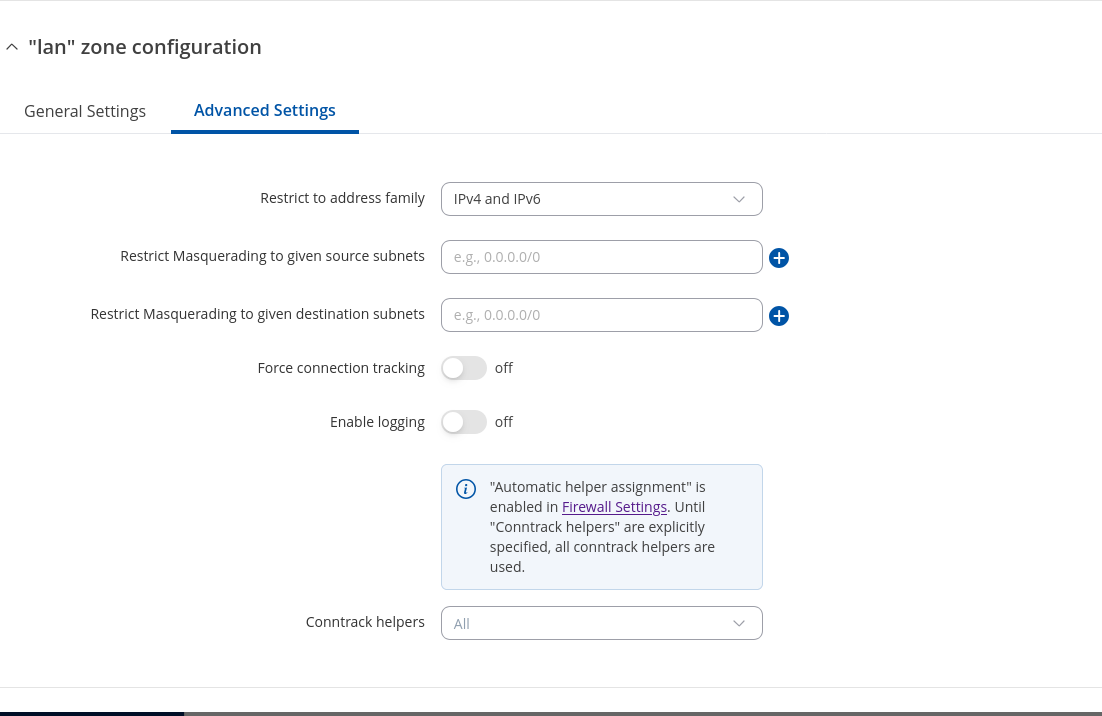The image size is (1102, 716).
Task: Click the "lan" zone configuration heading
Action: tap(145, 47)
